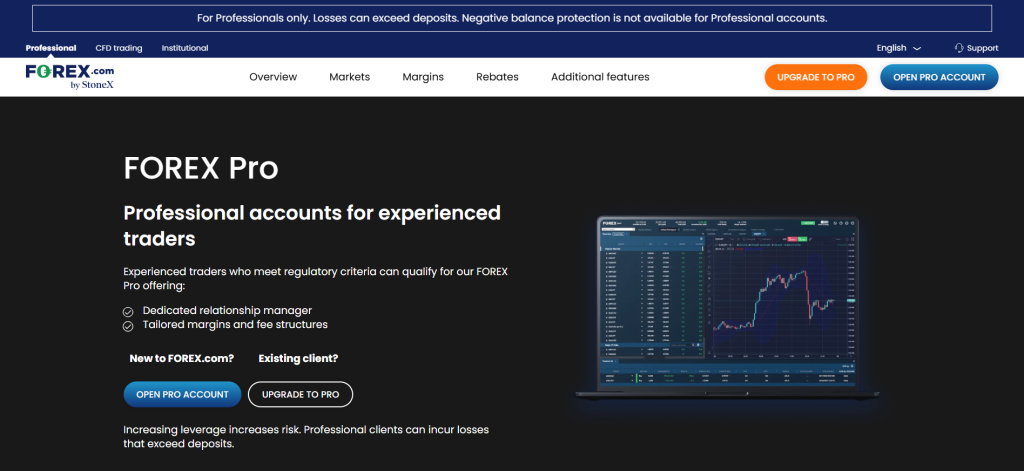Click the 'Dedicated relationship manager' text
The width and height of the screenshot is (1024, 471).
point(227,310)
